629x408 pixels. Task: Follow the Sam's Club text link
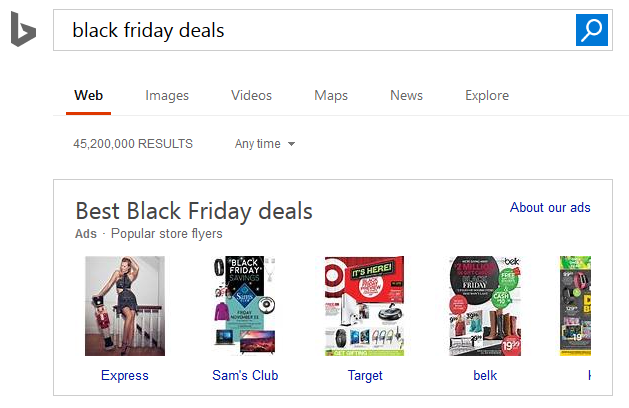pyautogui.click(x=245, y=376)
